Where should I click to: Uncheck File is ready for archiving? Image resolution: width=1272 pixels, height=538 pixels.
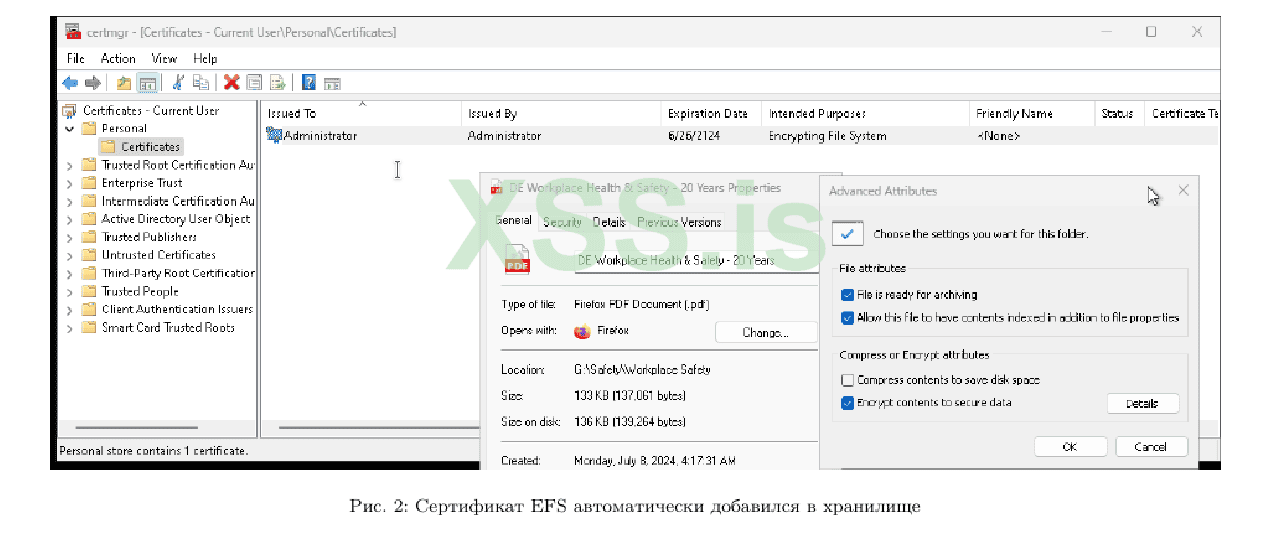(848, 295)
